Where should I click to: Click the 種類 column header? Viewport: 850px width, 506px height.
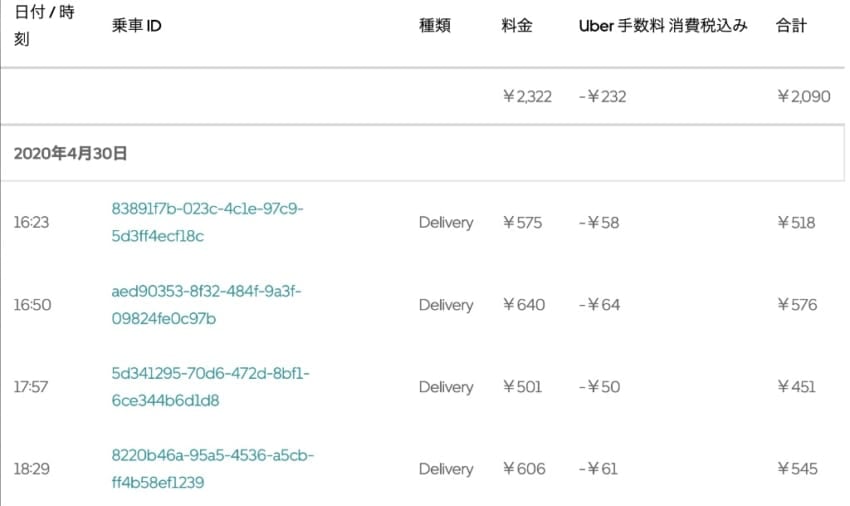pos(434,26)
